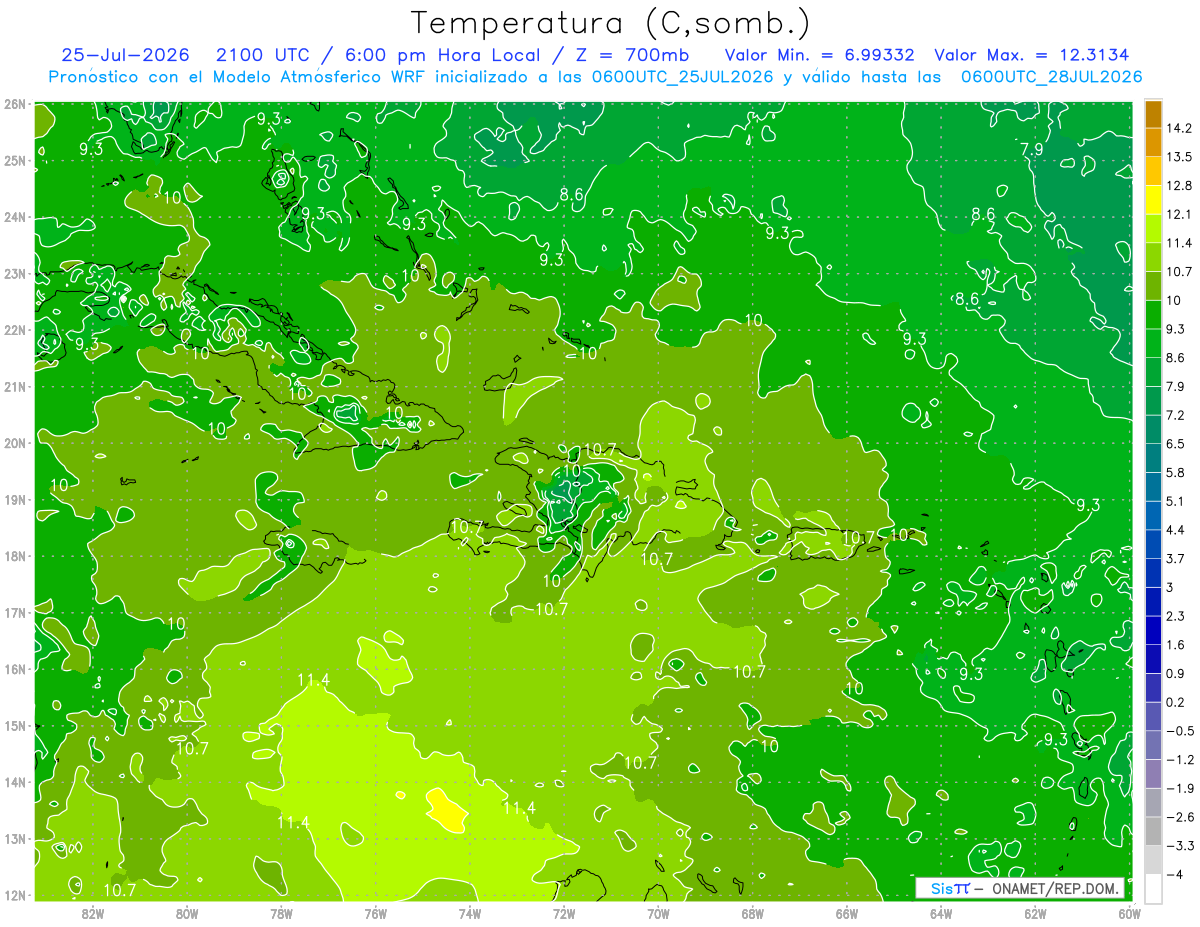Image resolution: width=1200 pixels, height=927 pixels.
Task: Click the '26N' latitude axis label
Action: [14, 104]
